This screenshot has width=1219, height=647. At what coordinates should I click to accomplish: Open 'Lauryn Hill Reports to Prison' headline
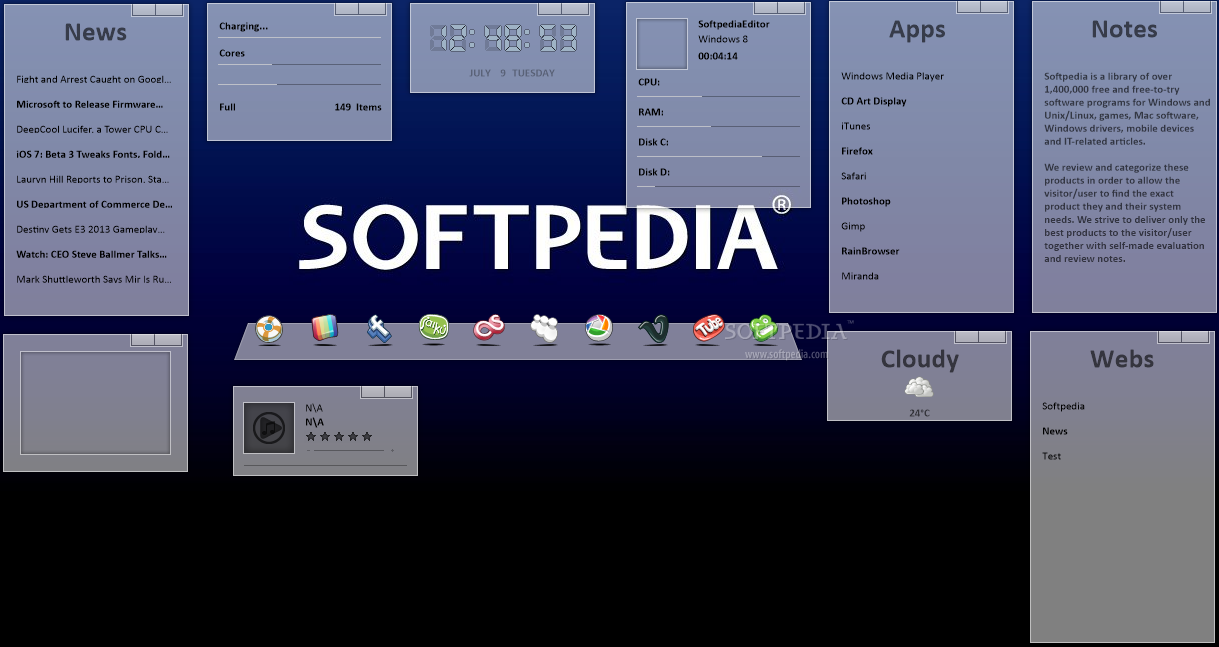(93, 179)
